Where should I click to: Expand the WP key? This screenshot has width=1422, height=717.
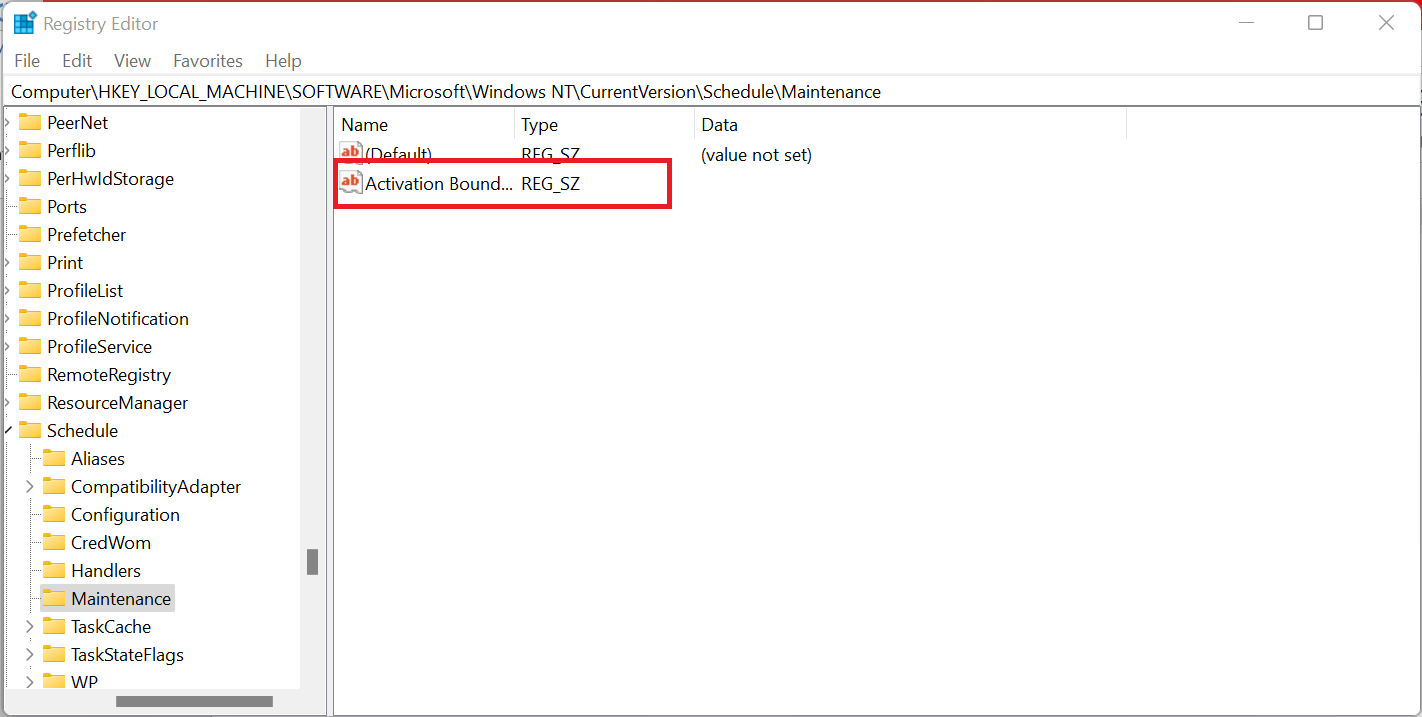point(30,682)
